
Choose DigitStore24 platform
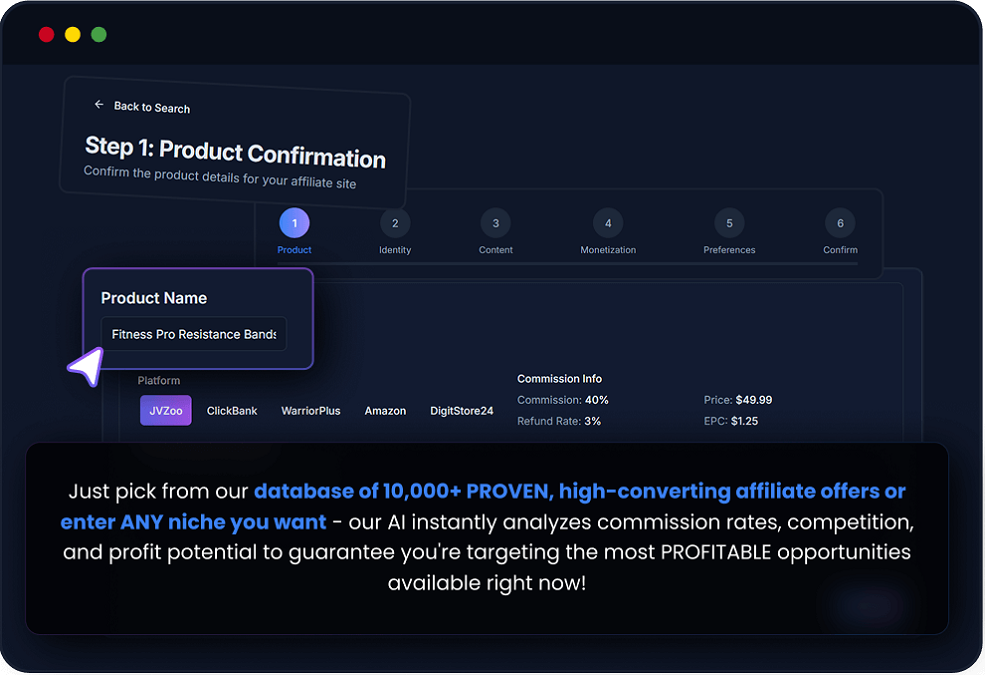[461, 411]
